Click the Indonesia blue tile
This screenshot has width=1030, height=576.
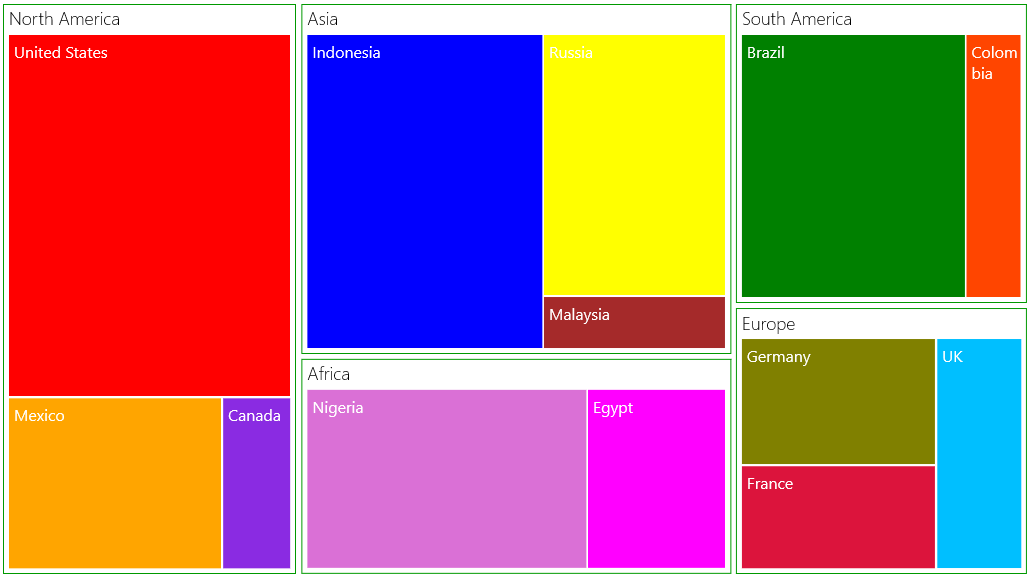coord(424,191)
